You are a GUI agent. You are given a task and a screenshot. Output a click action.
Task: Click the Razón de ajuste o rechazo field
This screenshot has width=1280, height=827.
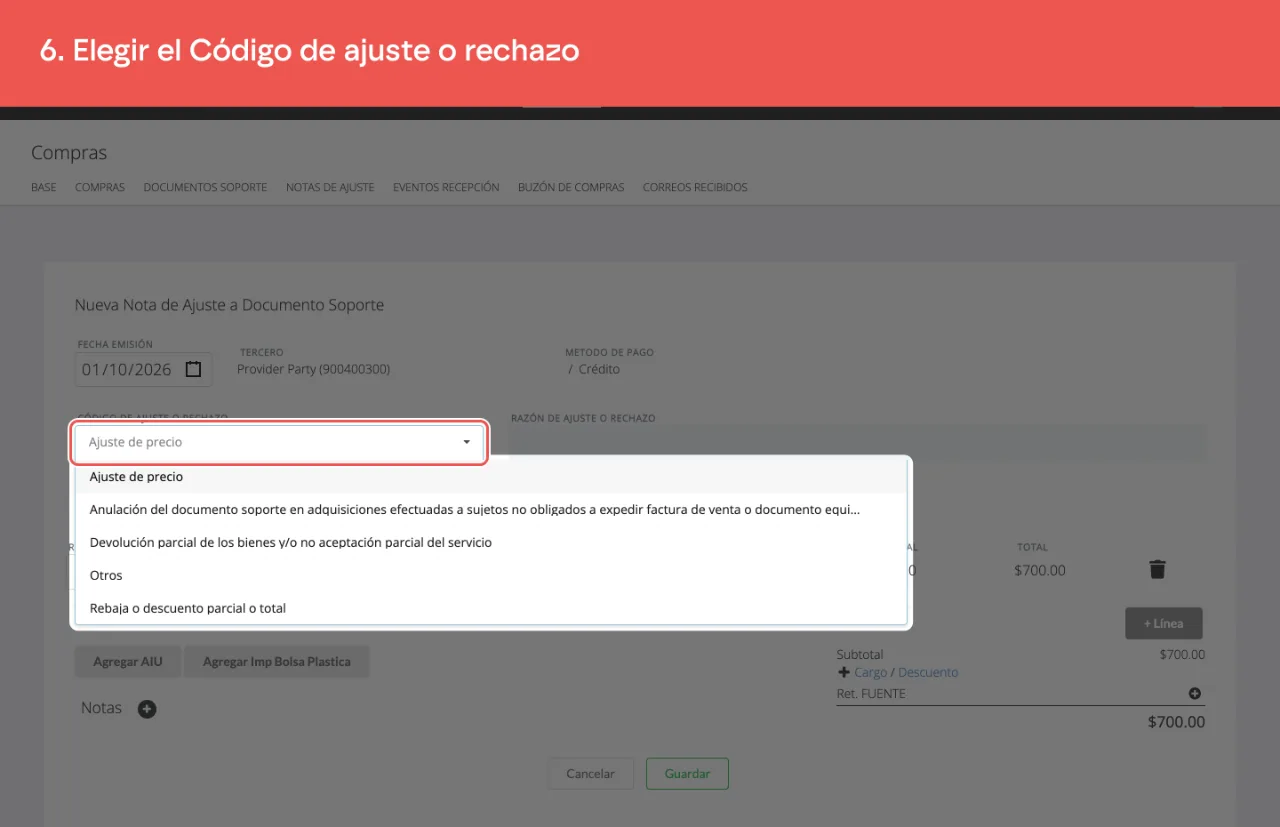[857, 442]
